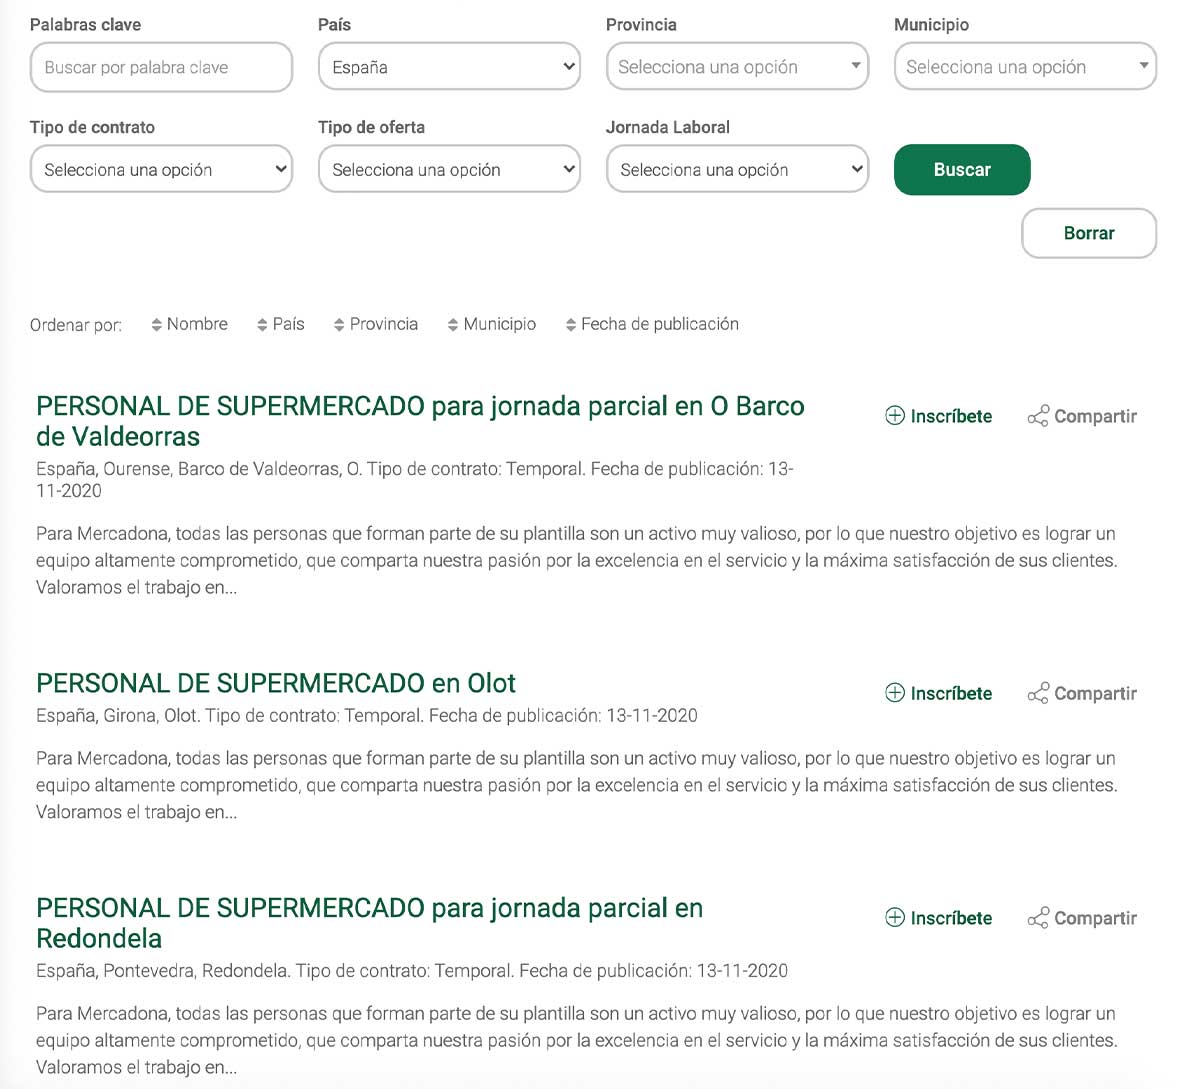The height and width of the screenshot is (1089, 1200).
Task: Click the plus circle icon for Inscríbete on Olot offer
Action: click(x=894, y=693)
